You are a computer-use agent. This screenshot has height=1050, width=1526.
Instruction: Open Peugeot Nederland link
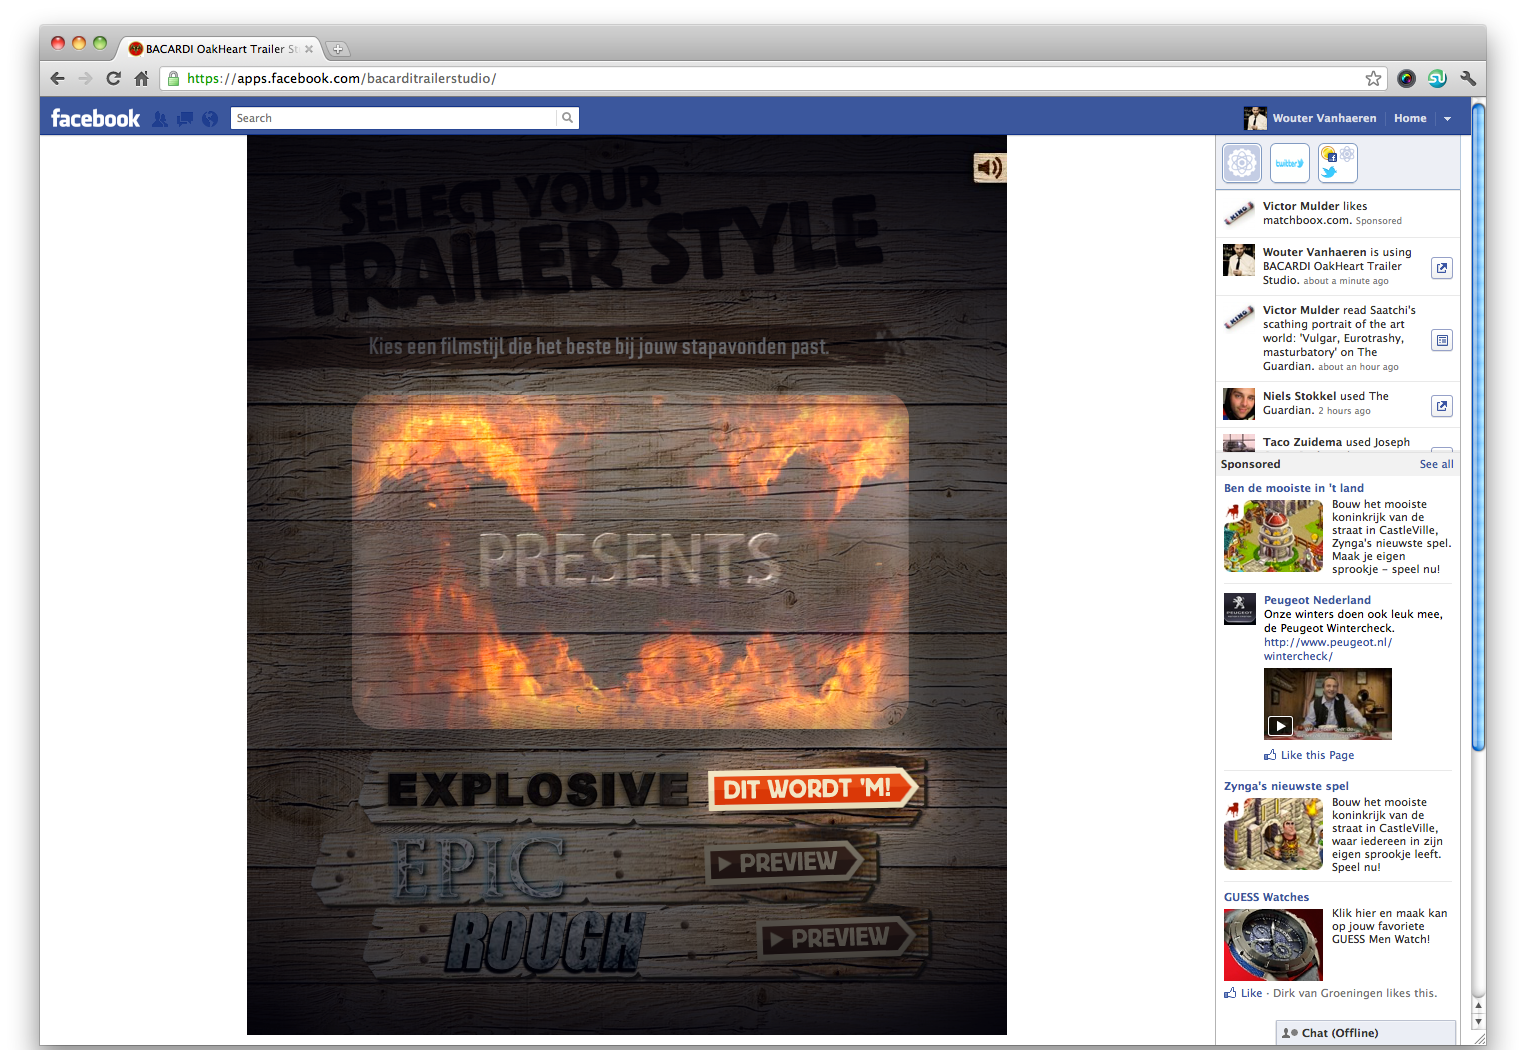(x=1317, y=600)
